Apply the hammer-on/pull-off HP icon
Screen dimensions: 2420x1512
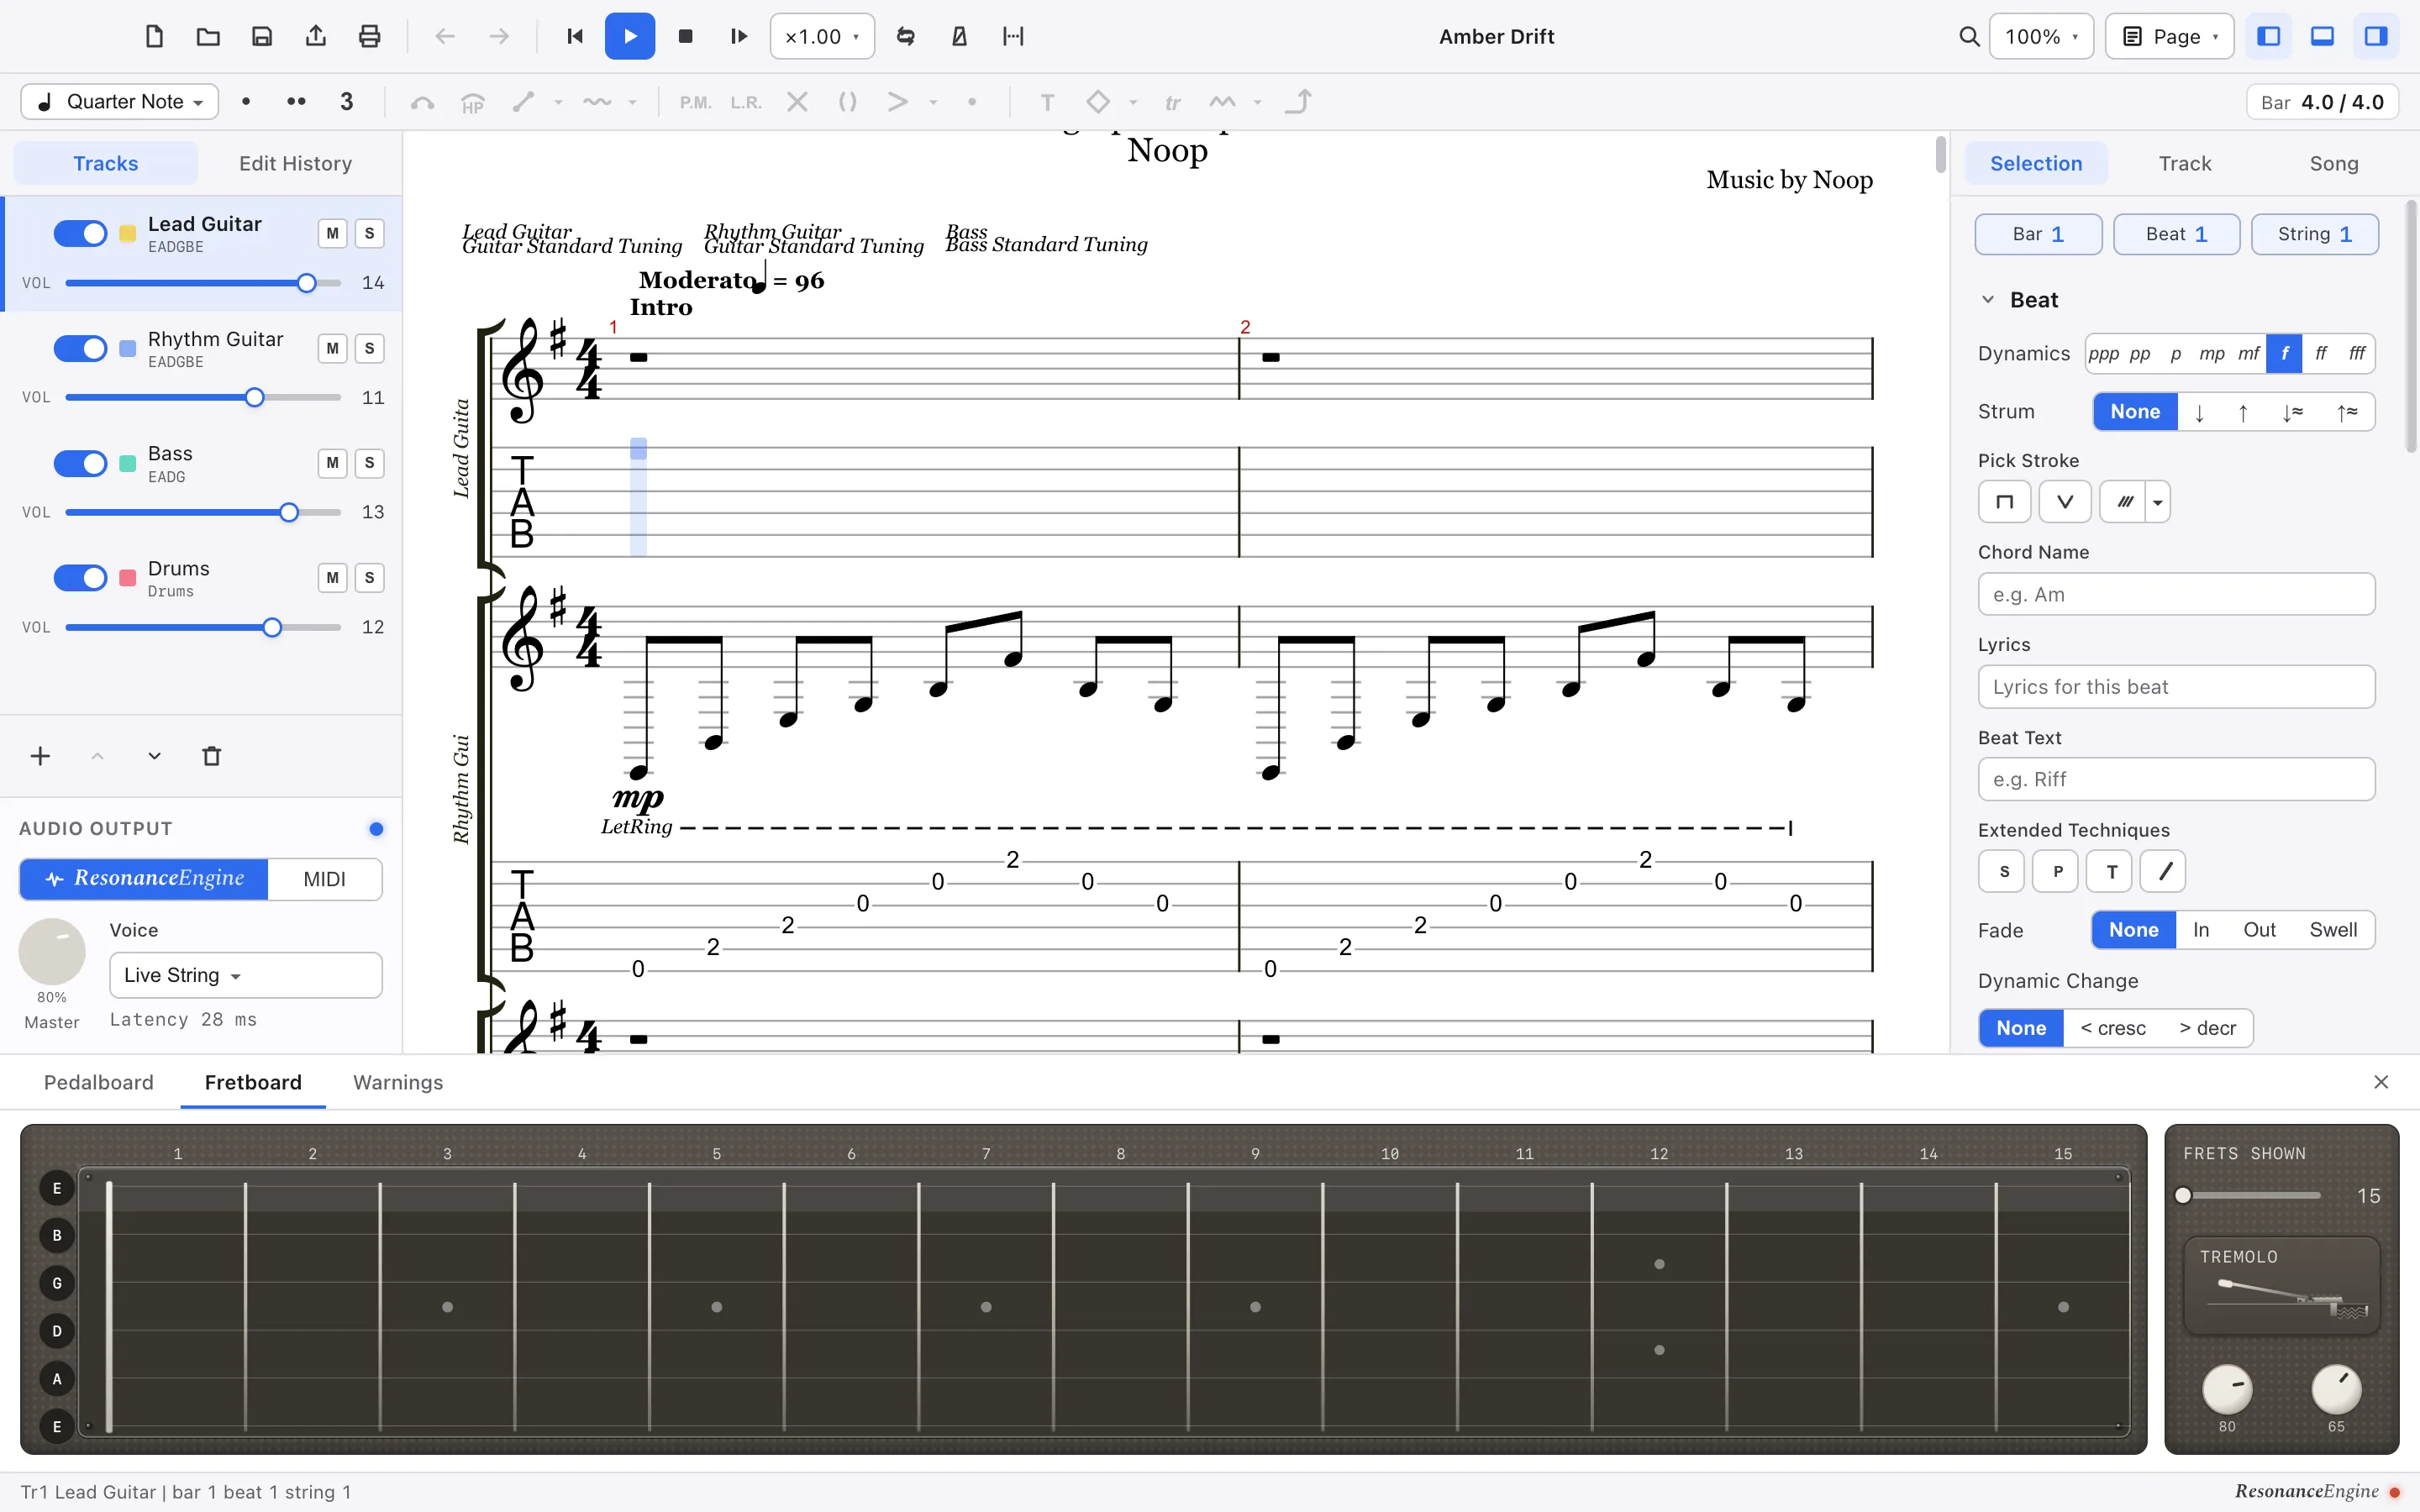pos(473,102)
